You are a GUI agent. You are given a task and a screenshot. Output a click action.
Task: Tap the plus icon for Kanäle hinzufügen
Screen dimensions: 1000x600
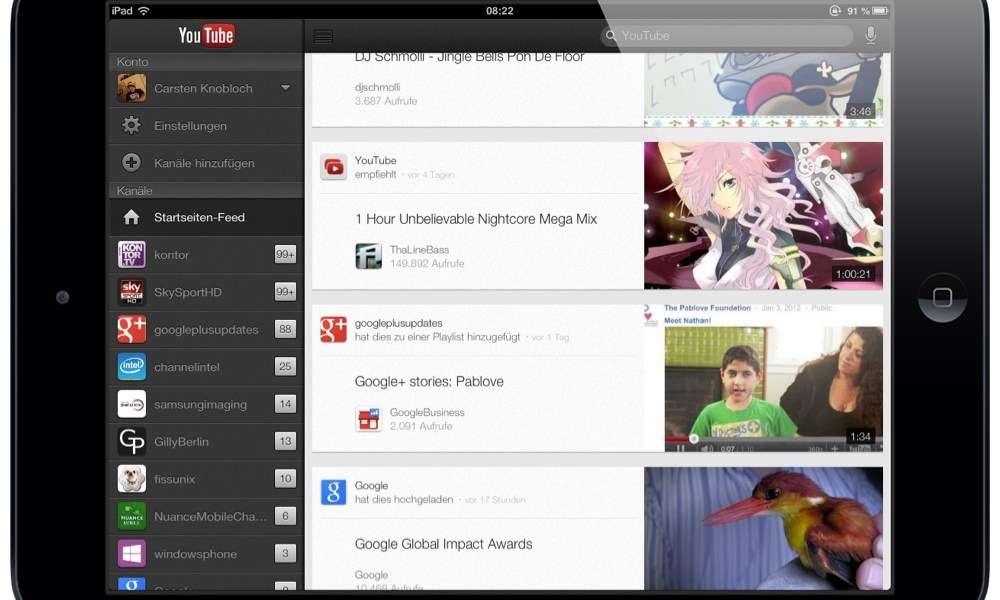131,163
